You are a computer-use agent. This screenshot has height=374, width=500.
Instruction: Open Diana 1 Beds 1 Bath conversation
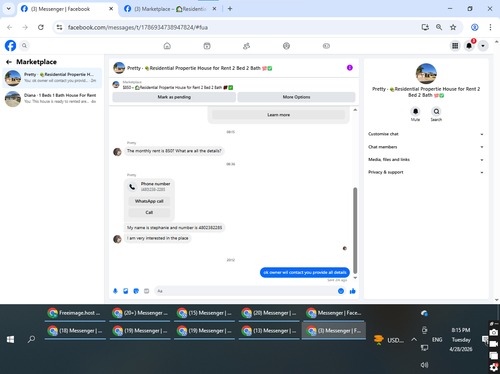tap(52, 99)
